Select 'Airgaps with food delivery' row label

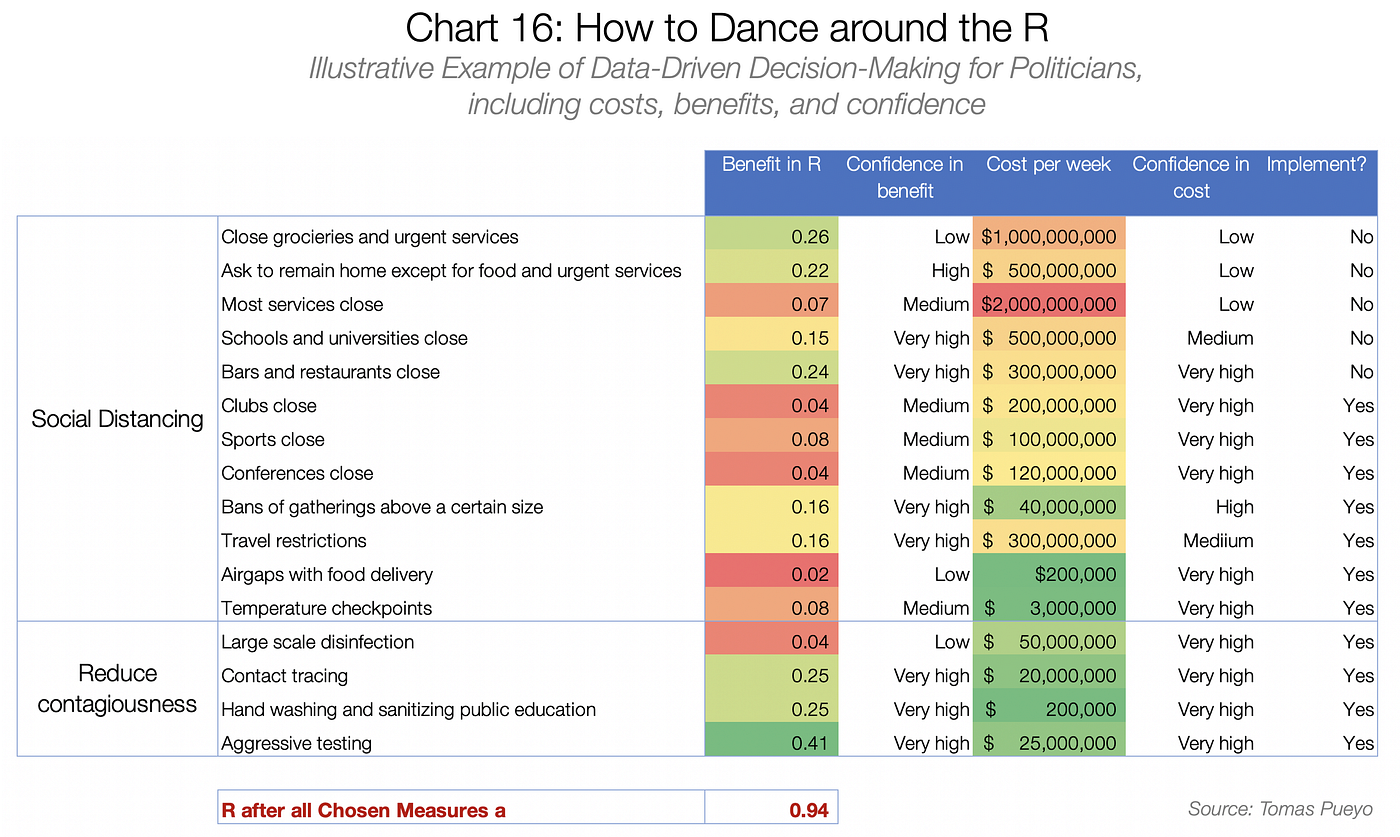coord(327,574)
